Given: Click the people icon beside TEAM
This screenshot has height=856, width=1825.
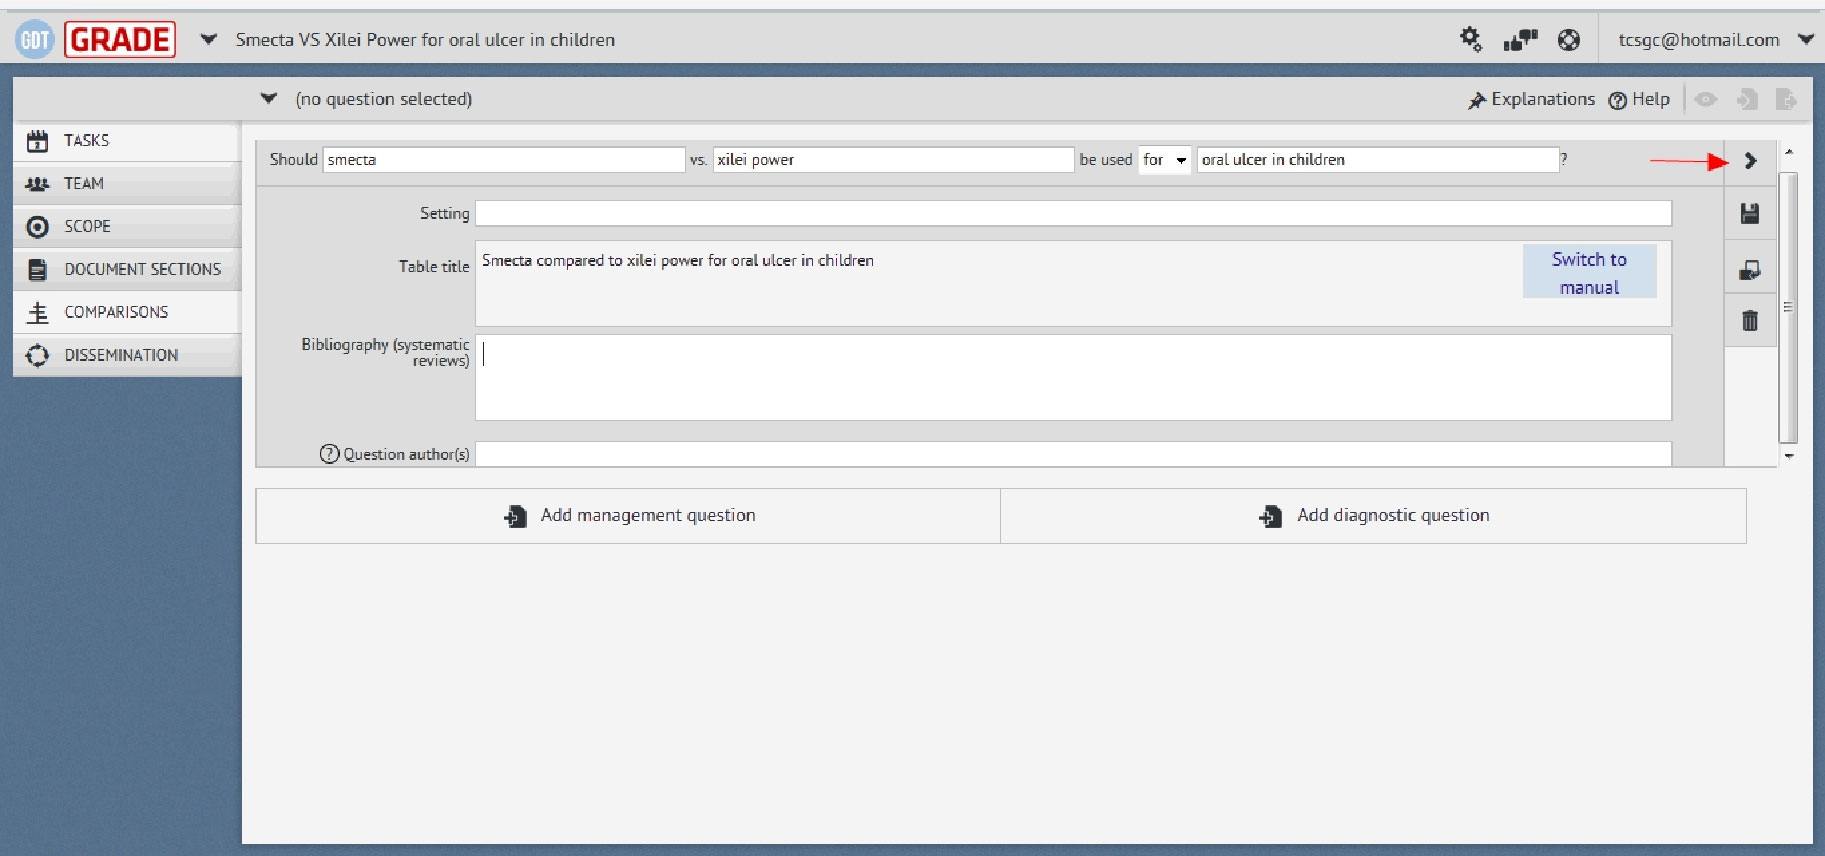Looking at the screenshot, I should tap(37, 184).
